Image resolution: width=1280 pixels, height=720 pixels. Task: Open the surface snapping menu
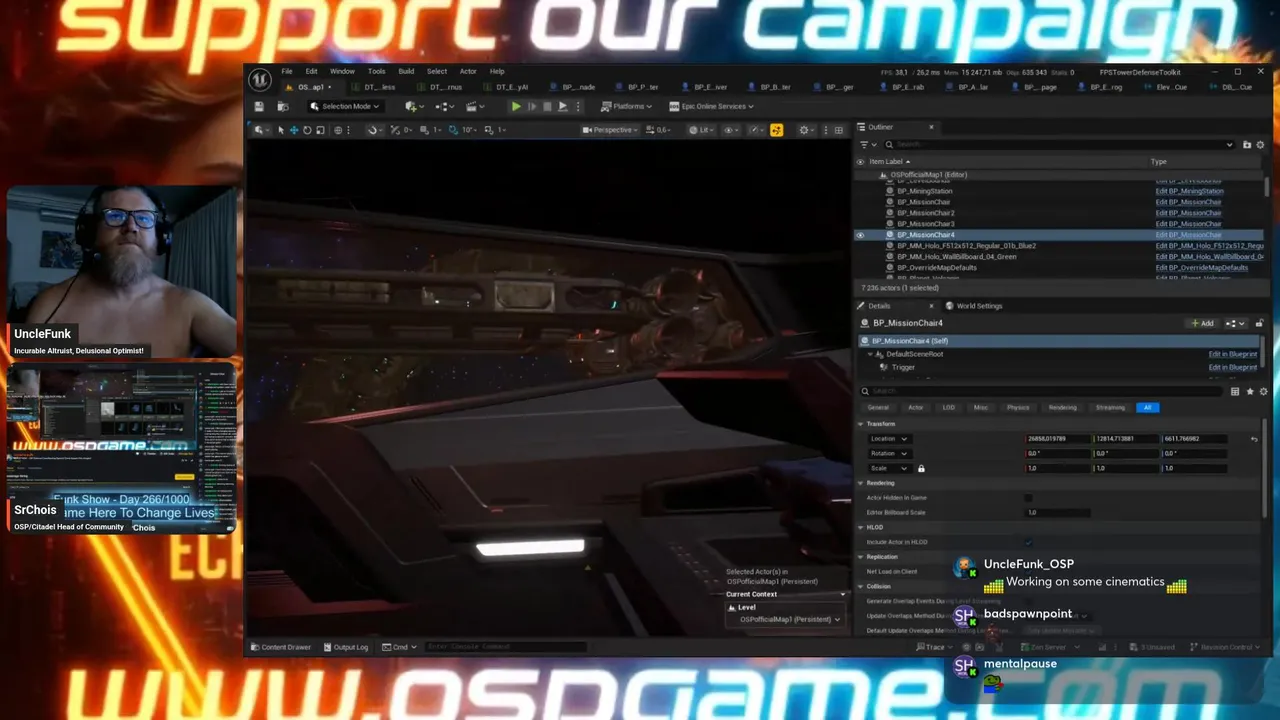coord(374,130)
